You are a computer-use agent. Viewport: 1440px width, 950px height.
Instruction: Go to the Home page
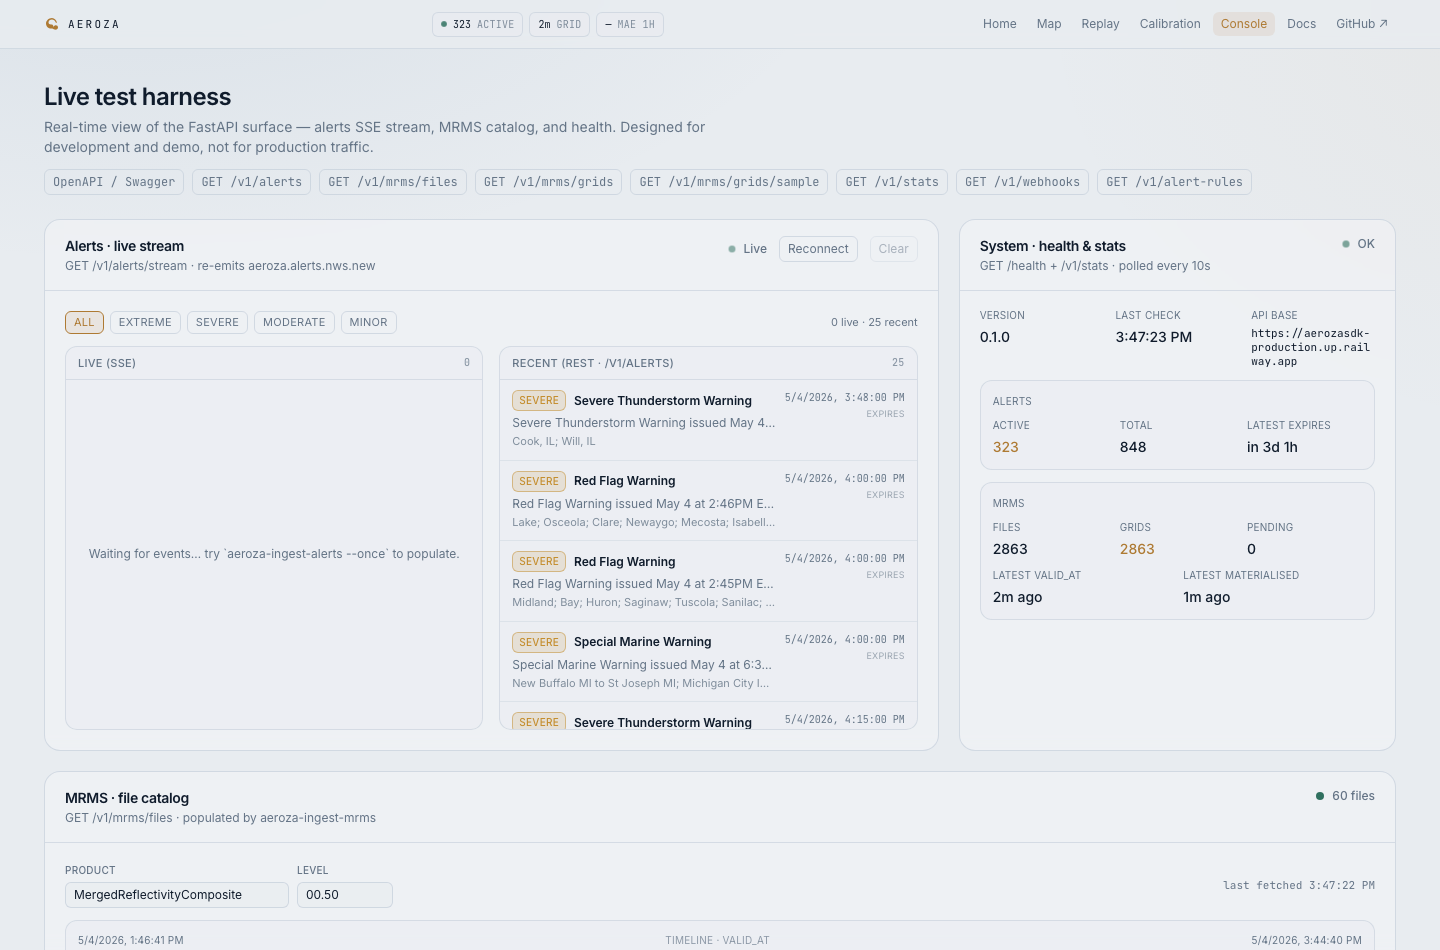[999, 24]
